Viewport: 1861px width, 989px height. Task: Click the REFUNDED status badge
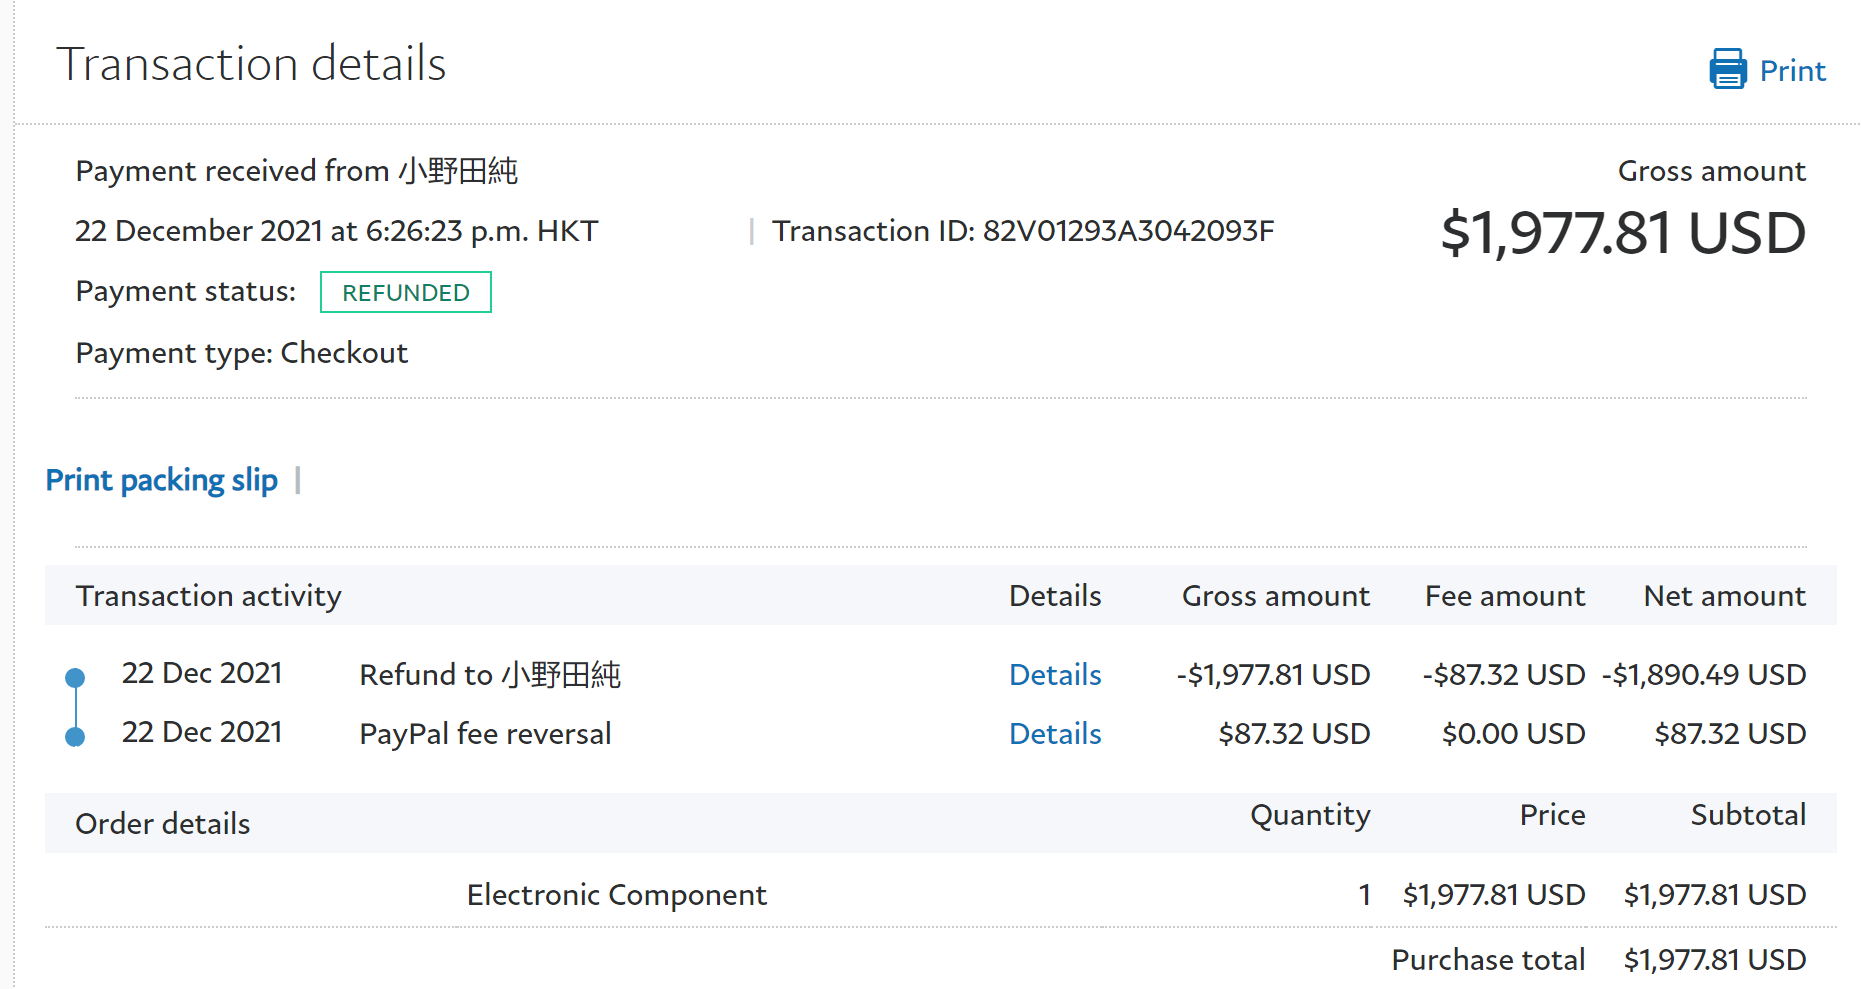click(405, 292)
